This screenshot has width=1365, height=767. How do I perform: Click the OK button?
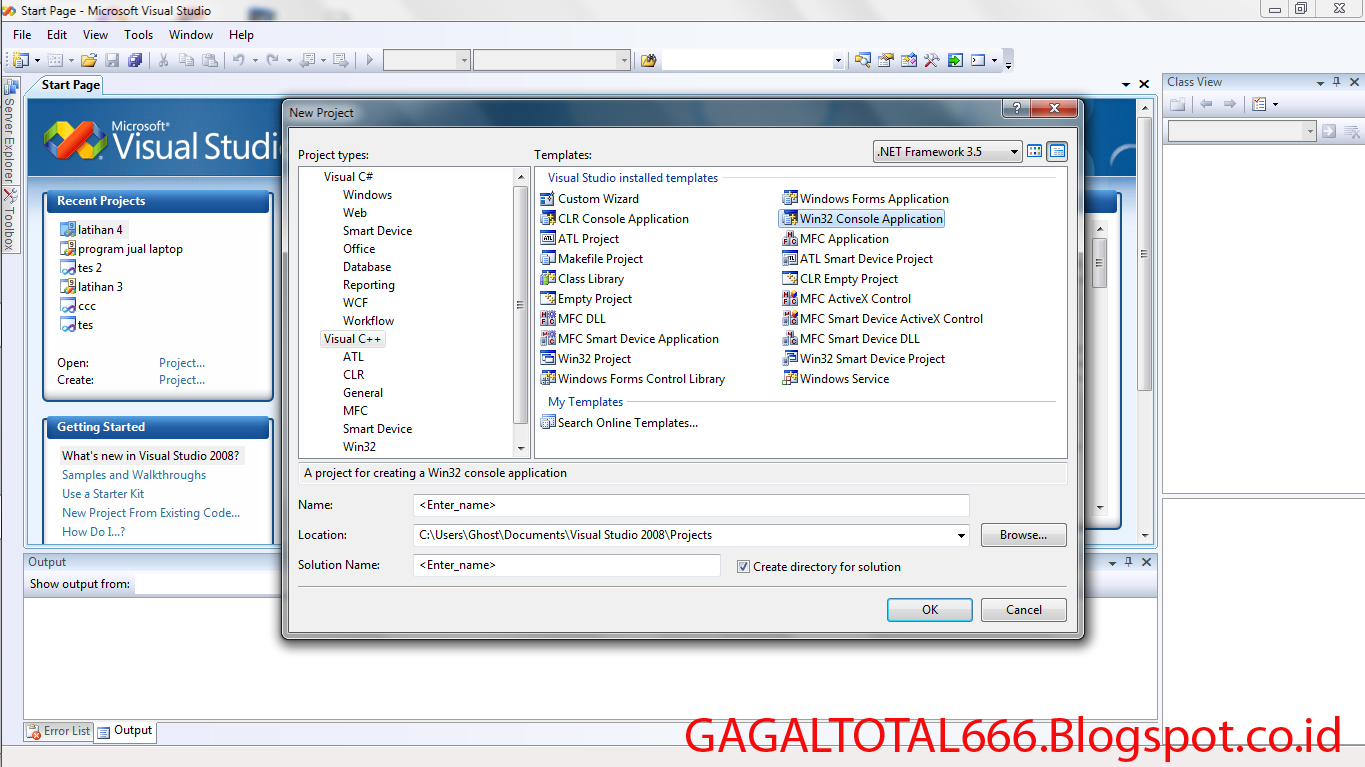930,610
